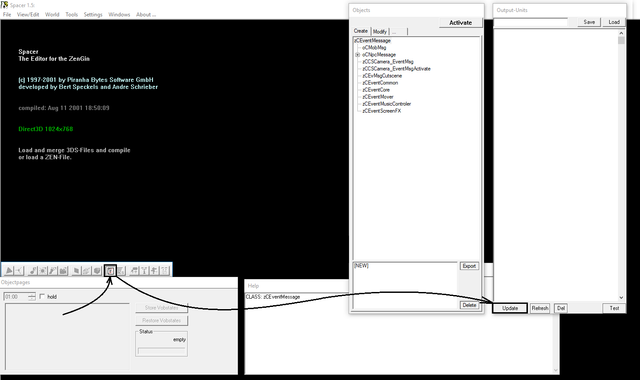Open the About menu
The width and height of the screenshot is (640, 380).
[146, 14]
